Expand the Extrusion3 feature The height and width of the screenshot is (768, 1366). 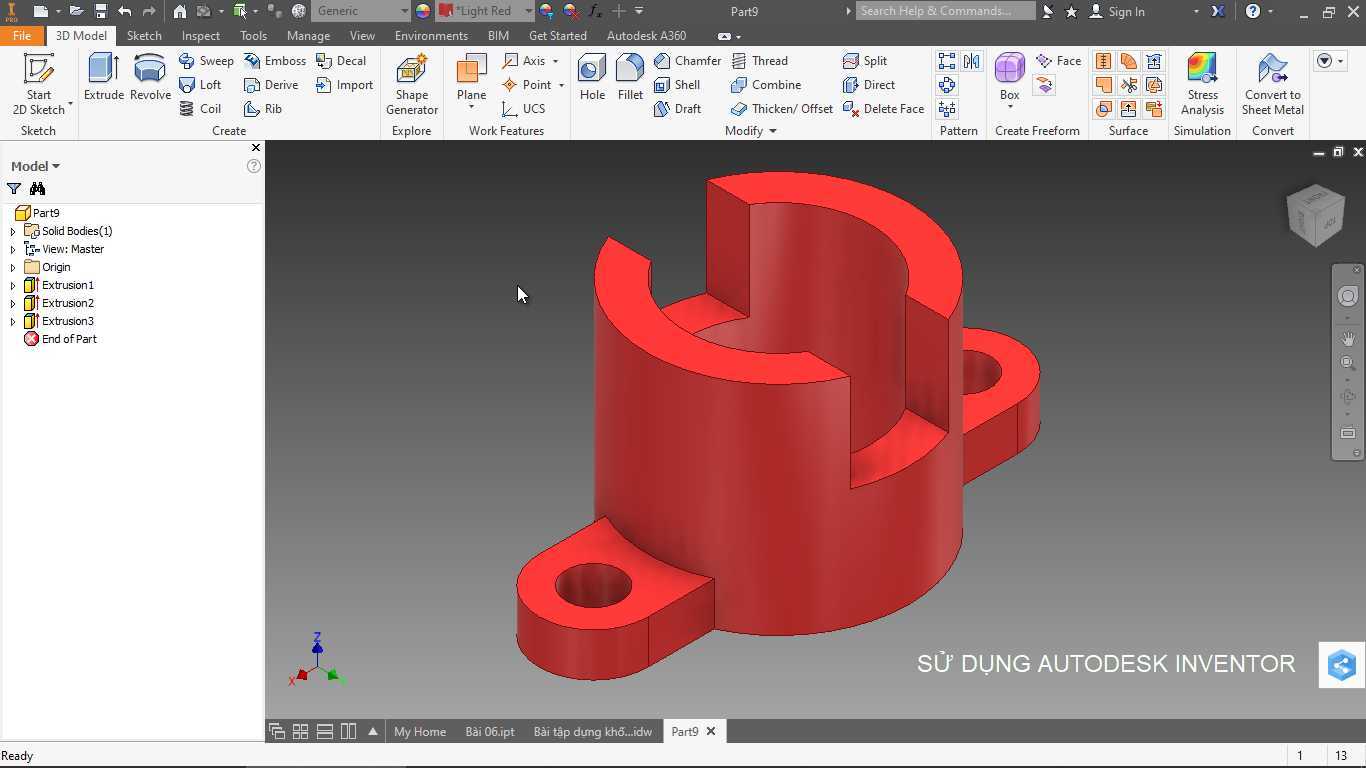point(13,321)
